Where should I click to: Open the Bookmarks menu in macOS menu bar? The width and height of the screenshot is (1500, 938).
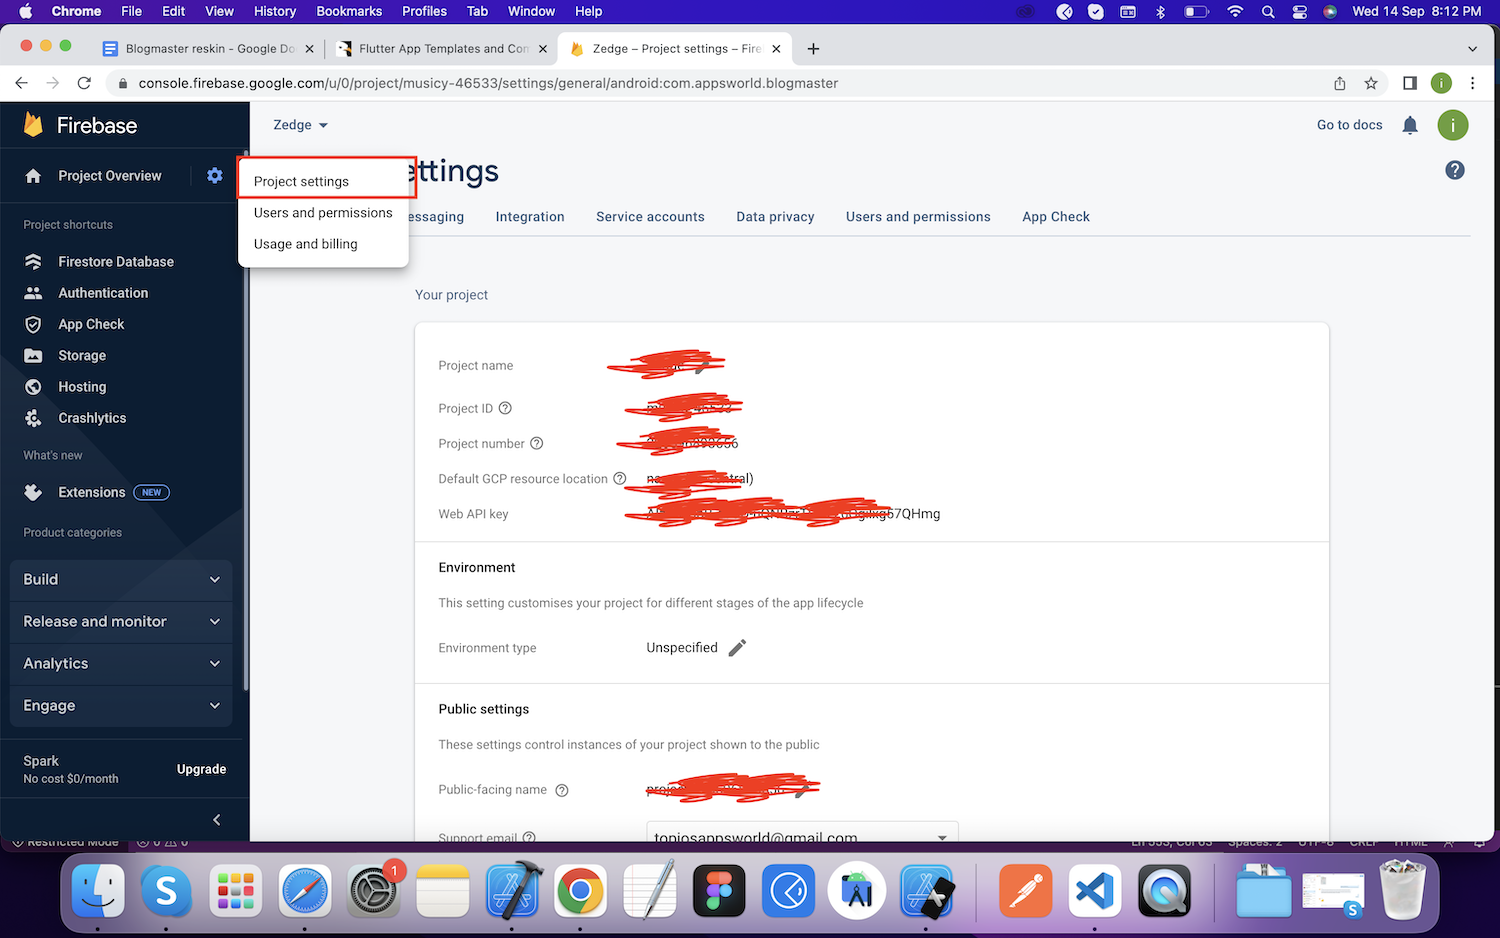tap(349, 11)
